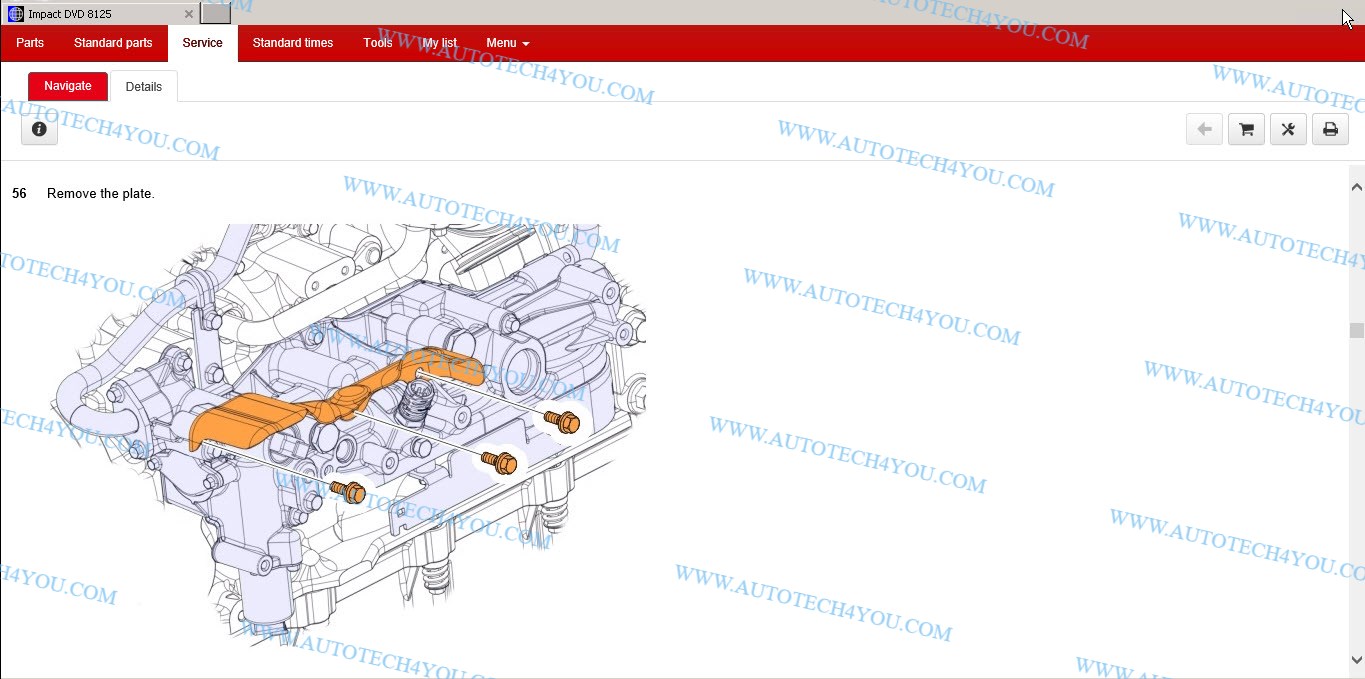
Task: Click the scrollbar up arrow
Action: click(1356, 187)
